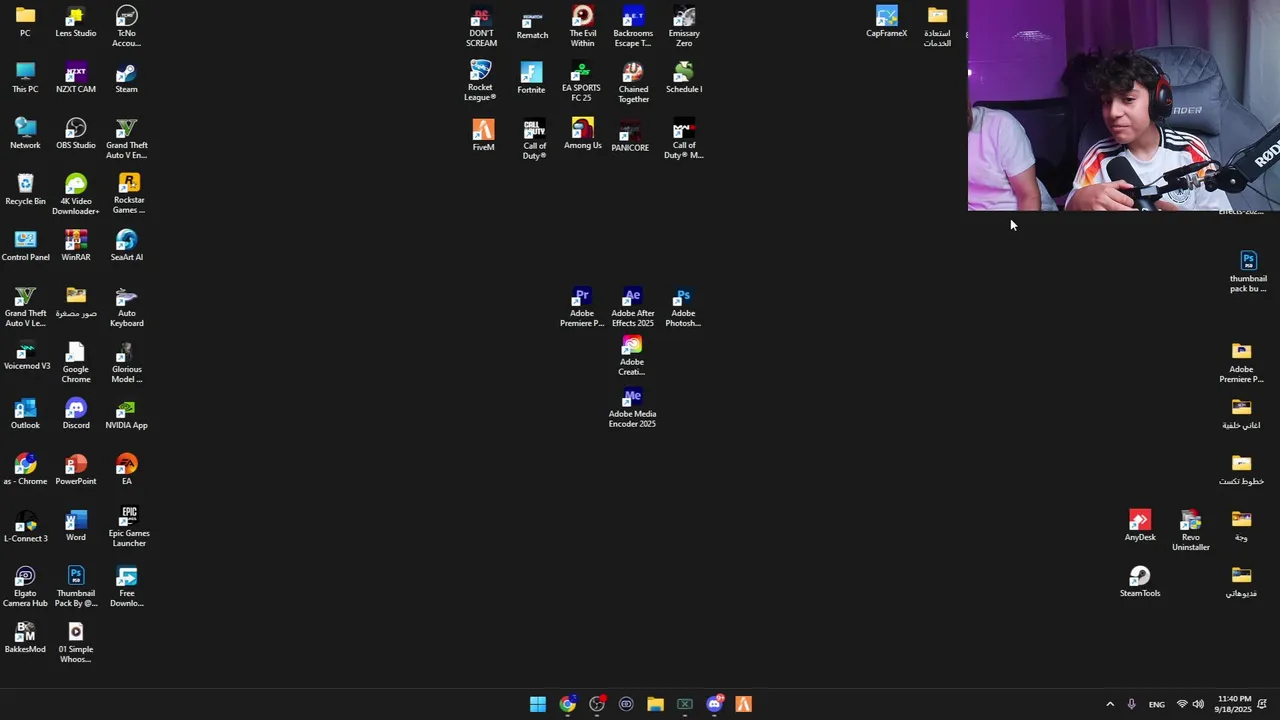This screenshot has width=1280, height=720.
Task: Select the Chained Together game icon
Action: coord(633,83)
